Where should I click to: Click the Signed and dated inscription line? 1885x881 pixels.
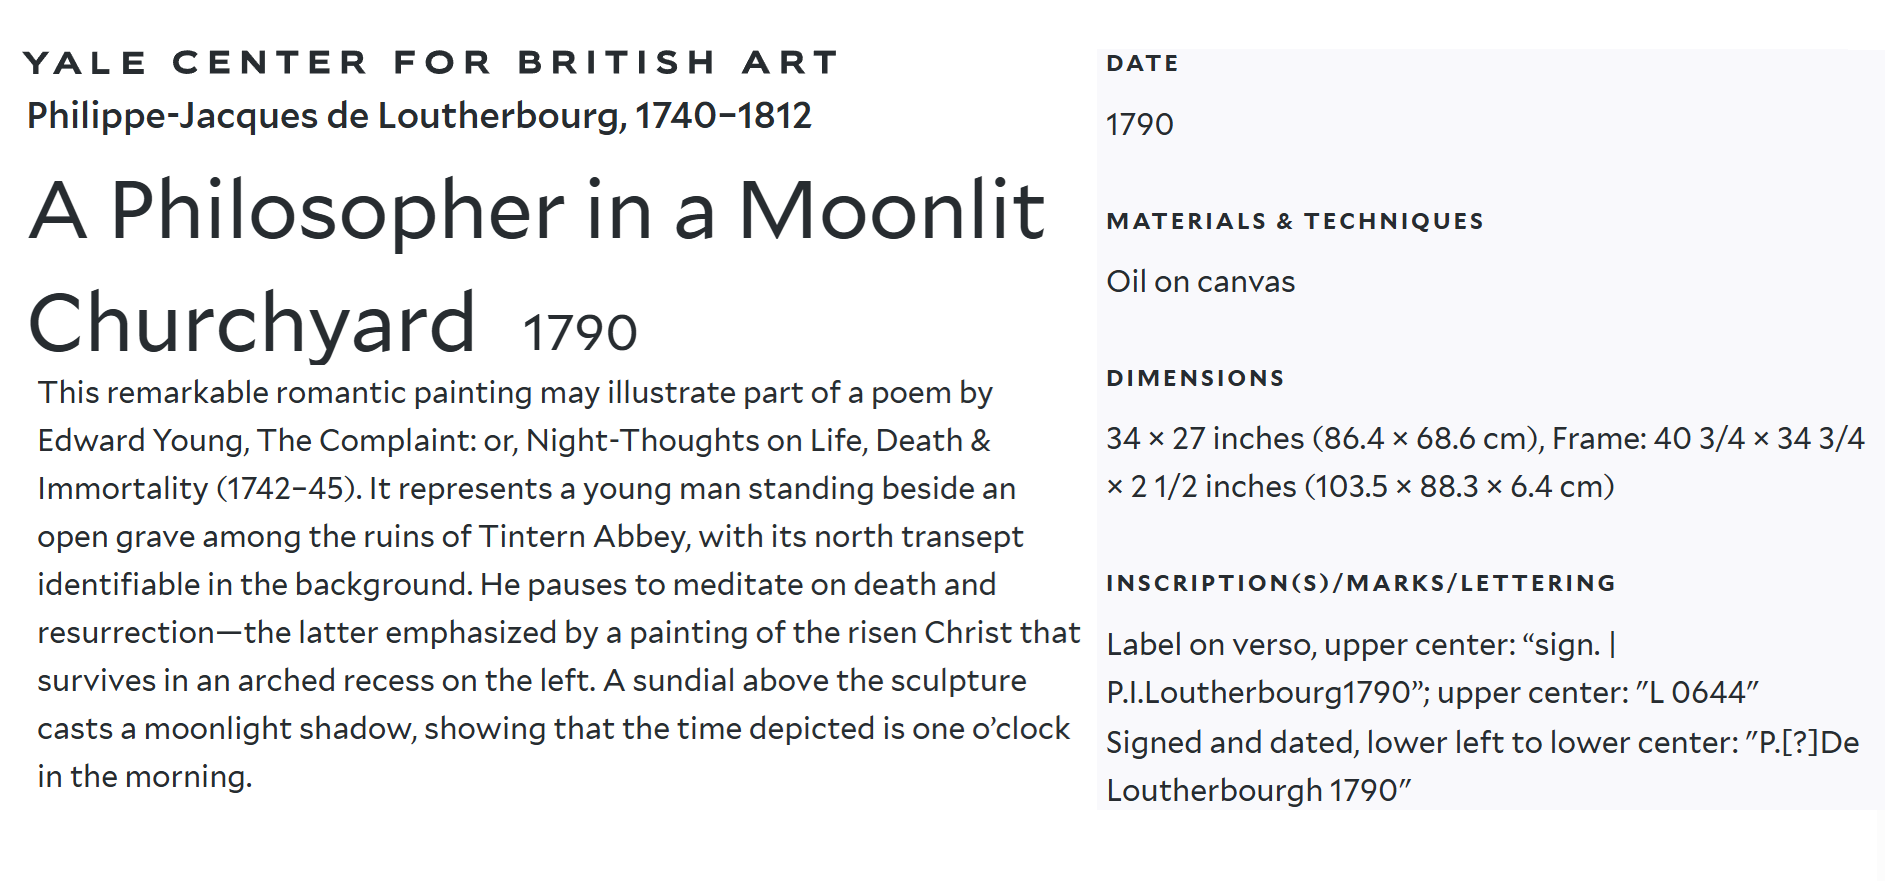coord(1482,766)
